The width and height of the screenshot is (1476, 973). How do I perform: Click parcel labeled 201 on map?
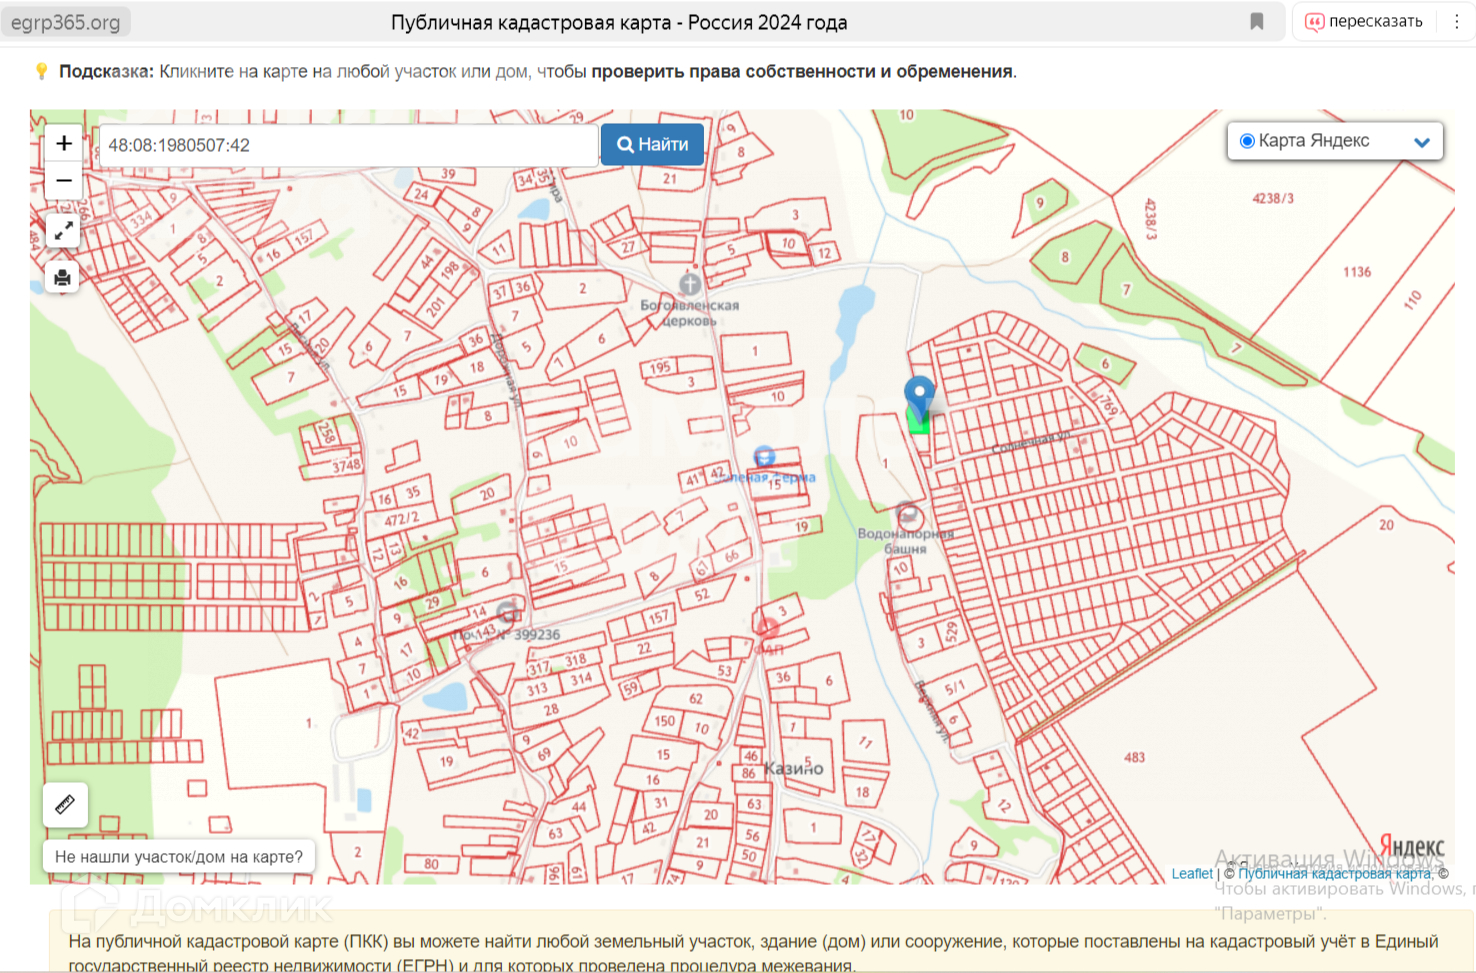[x=435, y=306]
